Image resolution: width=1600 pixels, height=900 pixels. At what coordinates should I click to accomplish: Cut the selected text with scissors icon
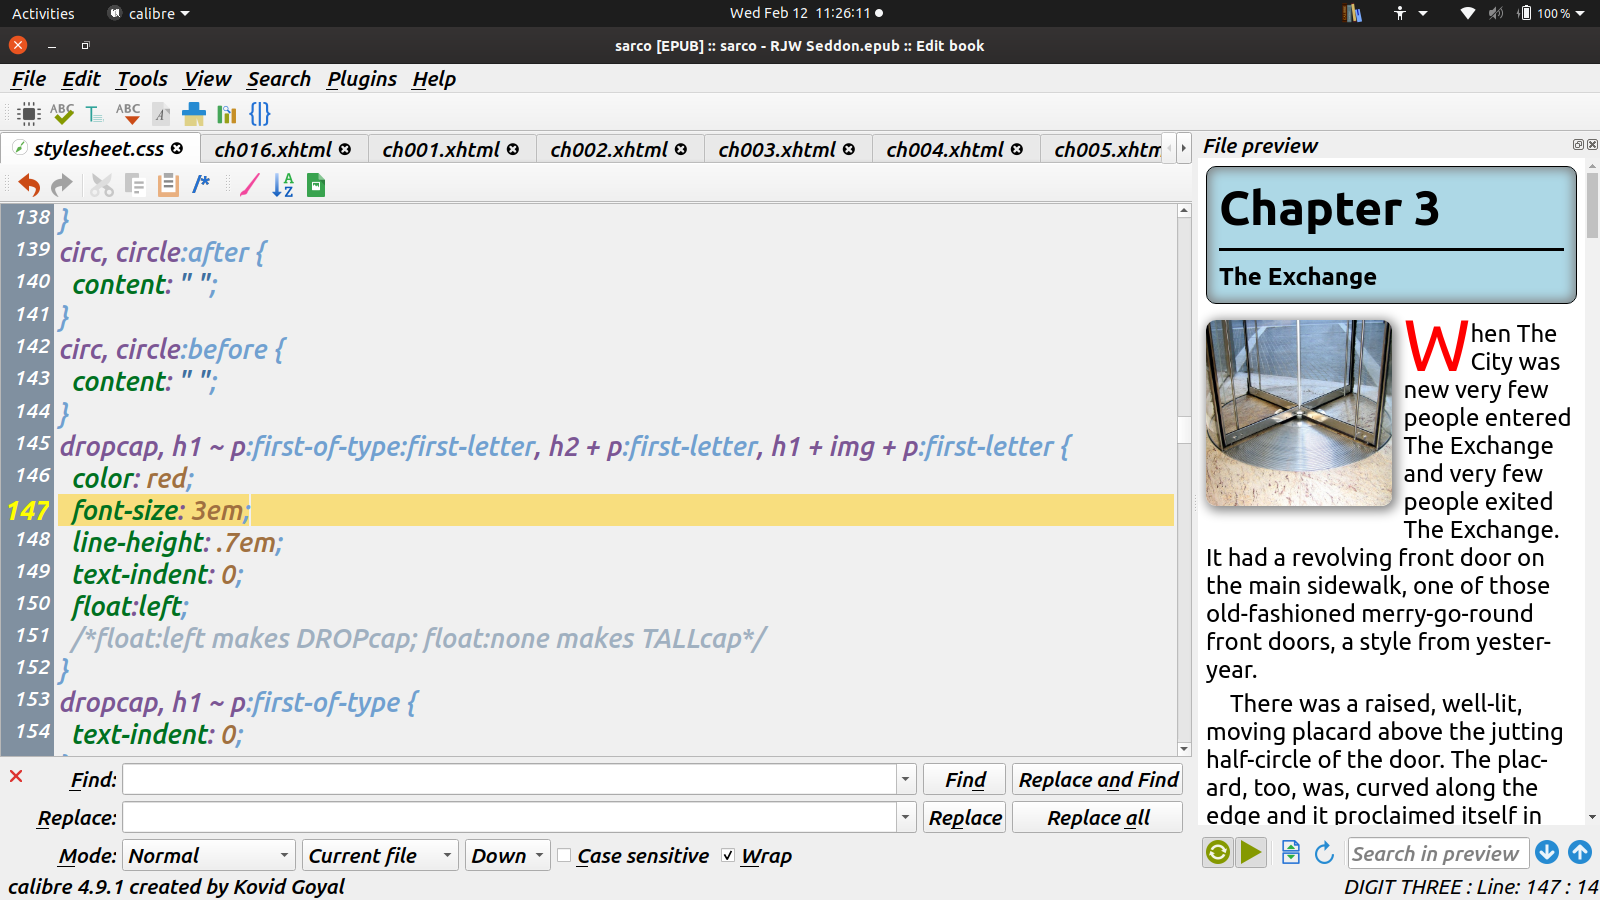pyautogui.click(x=102, y=185)
